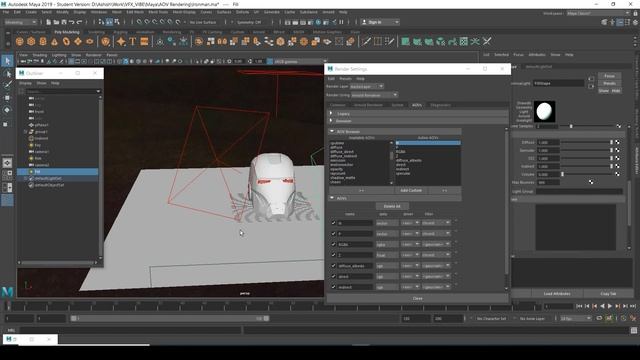Open the Render Using dropdown
Viewport: 640px width, 360px height.
click(x=374, y=95)
